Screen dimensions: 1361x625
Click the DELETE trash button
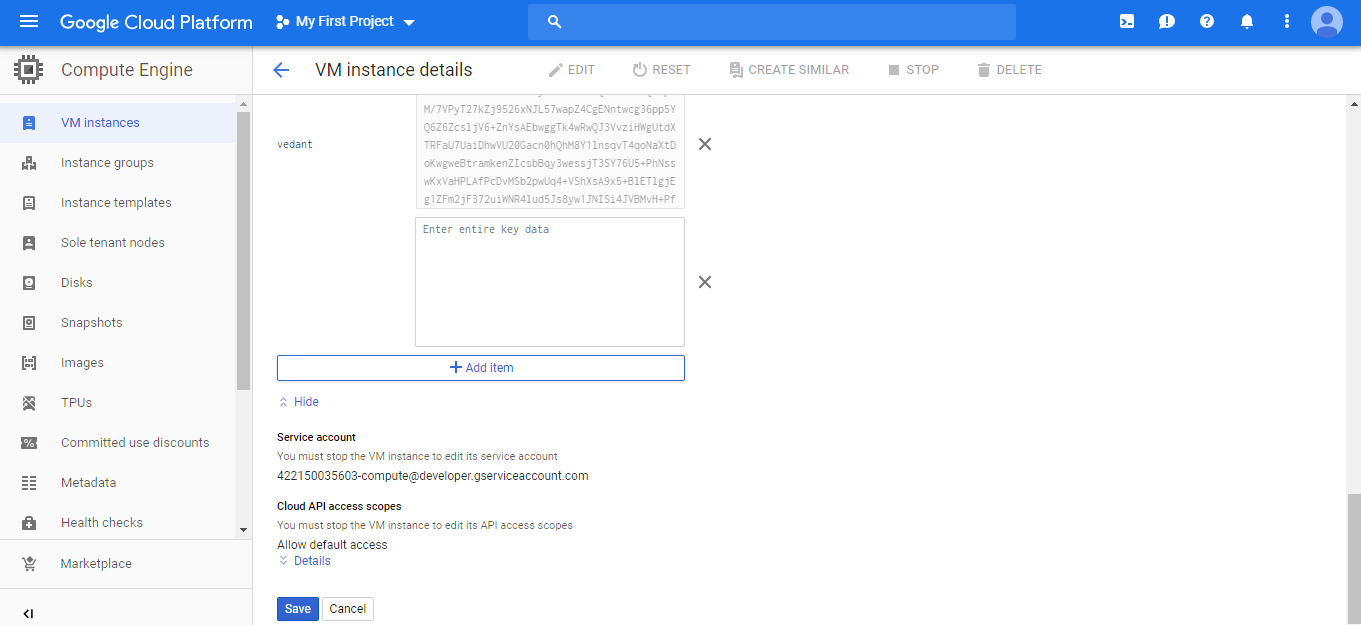pyautogui.click(x=1009, y=70)
